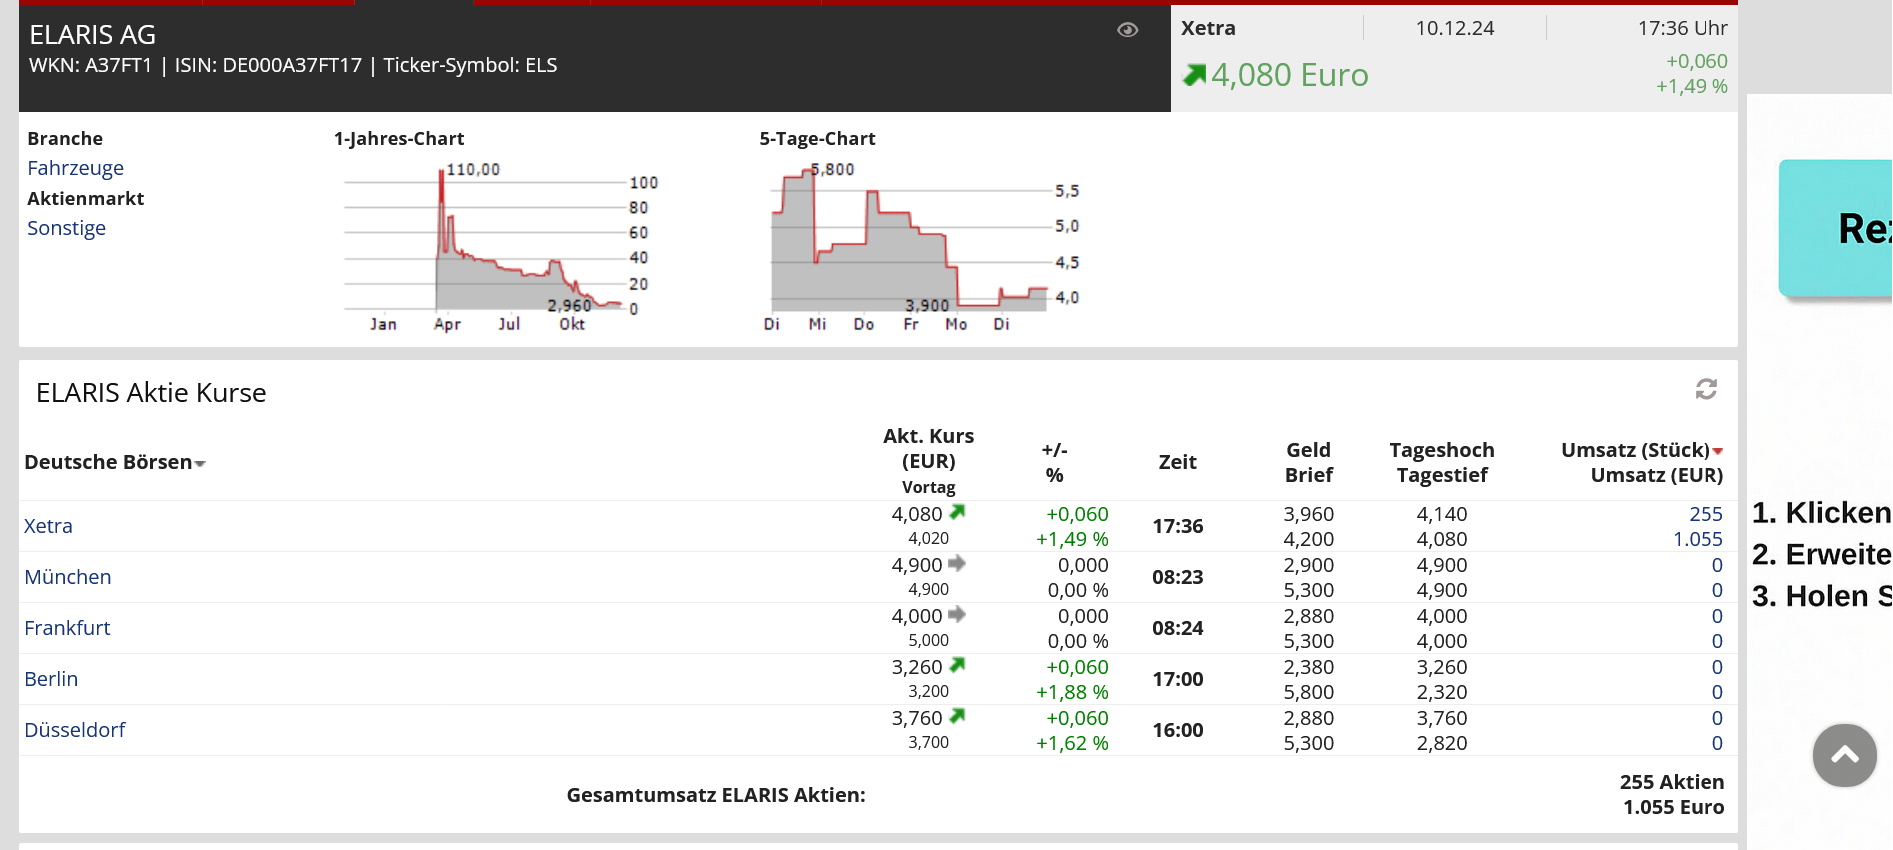The height and width of the screenshot is (850, 1893).
Task: Sort by Umsatz (Stück) column arrow
Action: pos(1718,451)
